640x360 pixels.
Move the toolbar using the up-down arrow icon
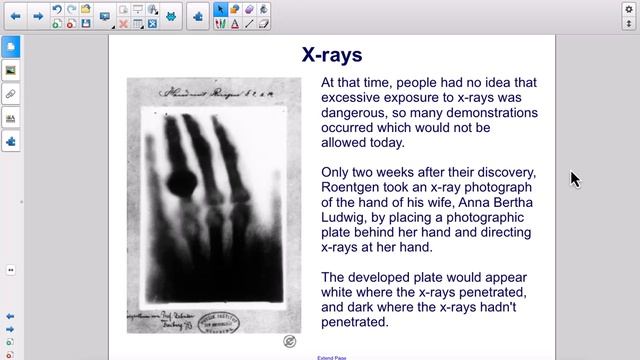[x=629, y=24]
